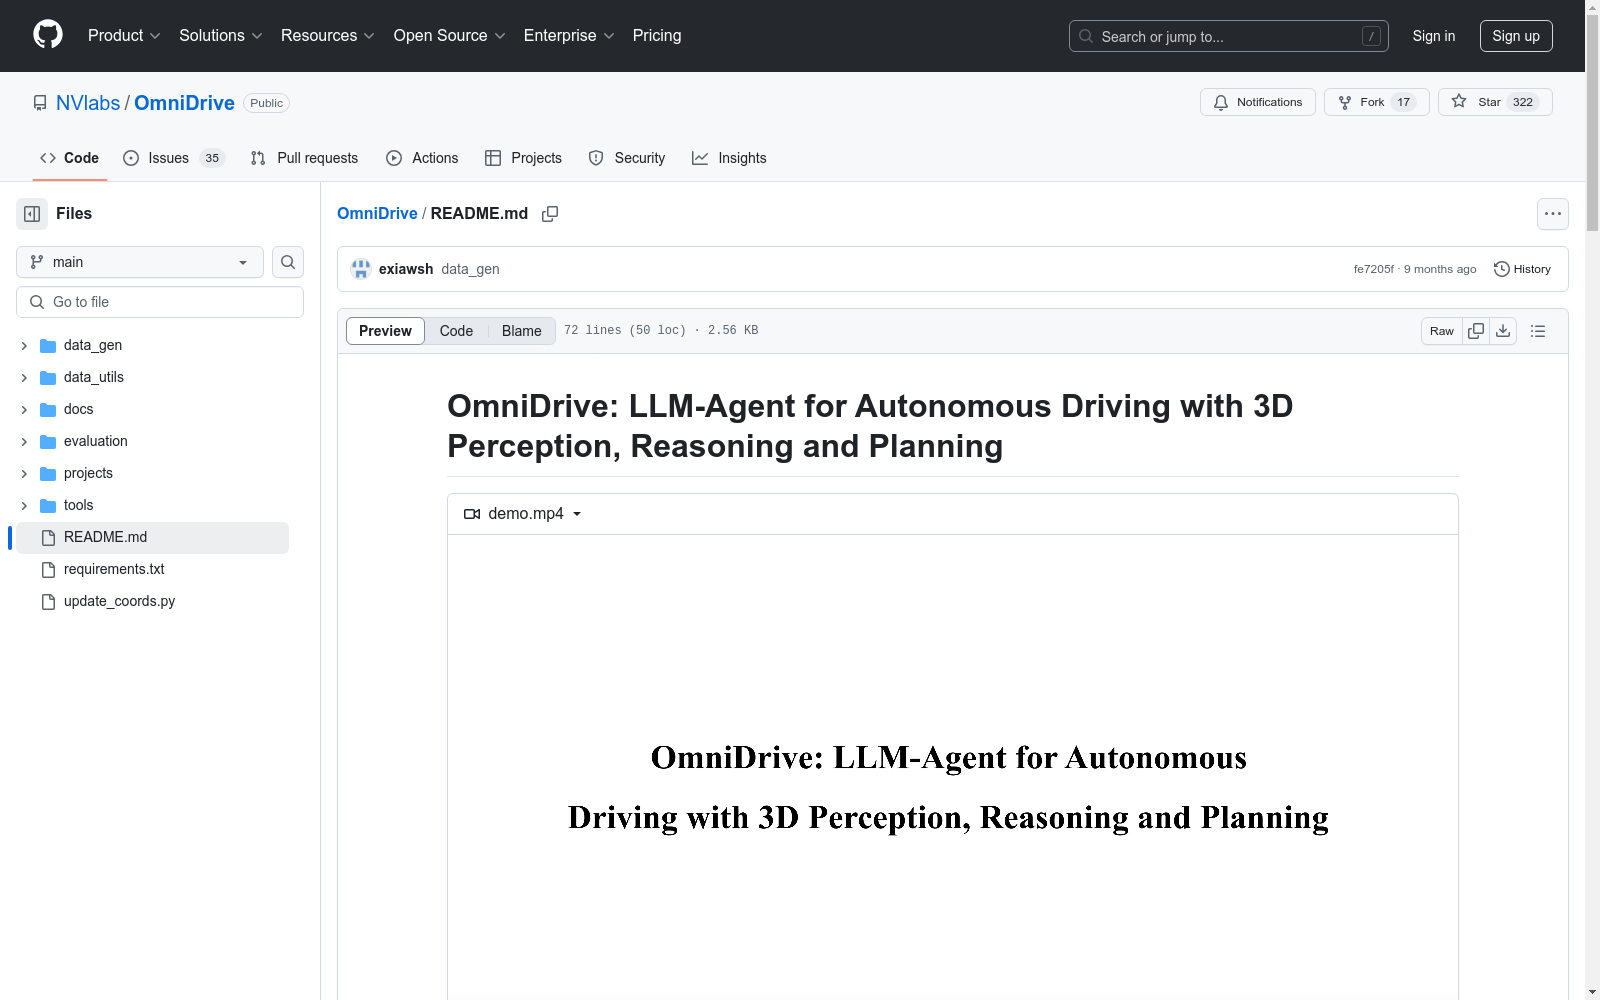Copy the raw README contents

point(1475,330)
